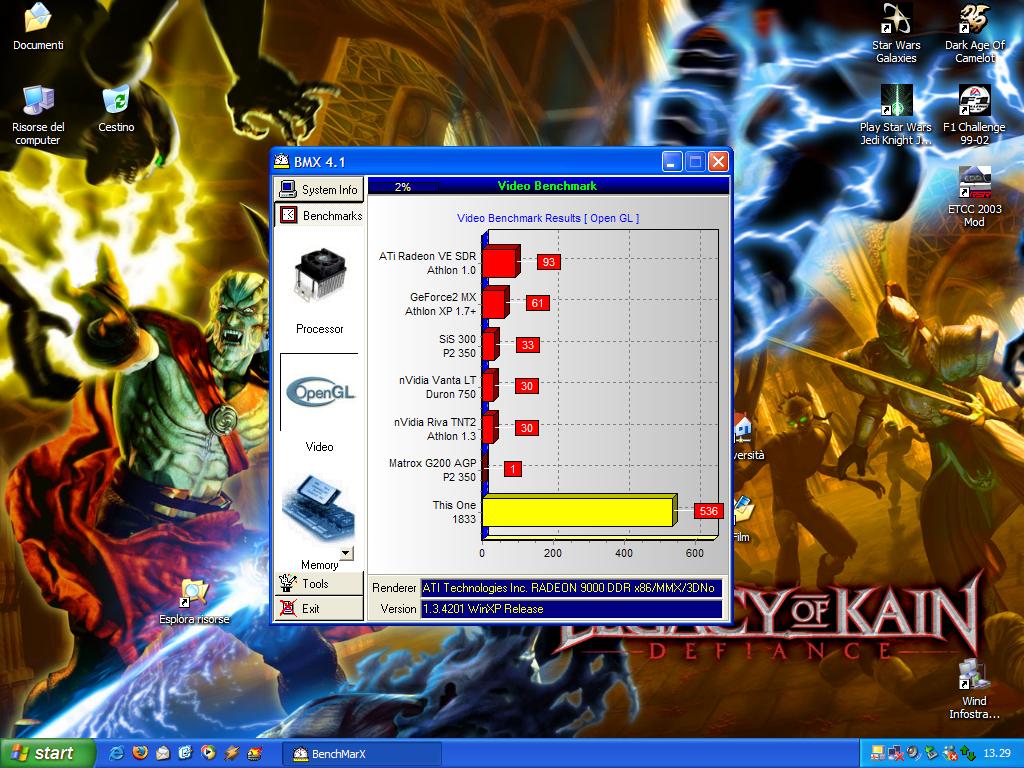Click the yellow This One result bar
Viewport: 1024px width, 768px height.
pos(579,510)
